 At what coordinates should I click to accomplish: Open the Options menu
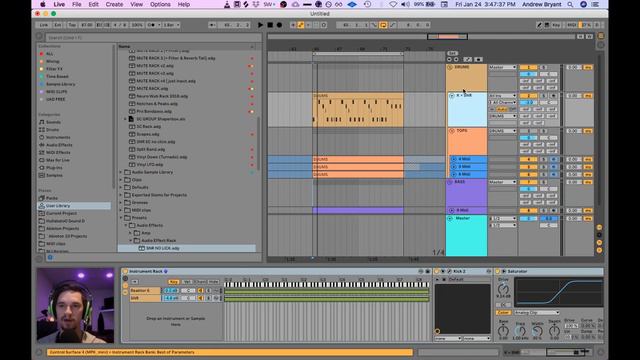click(160, 4)
